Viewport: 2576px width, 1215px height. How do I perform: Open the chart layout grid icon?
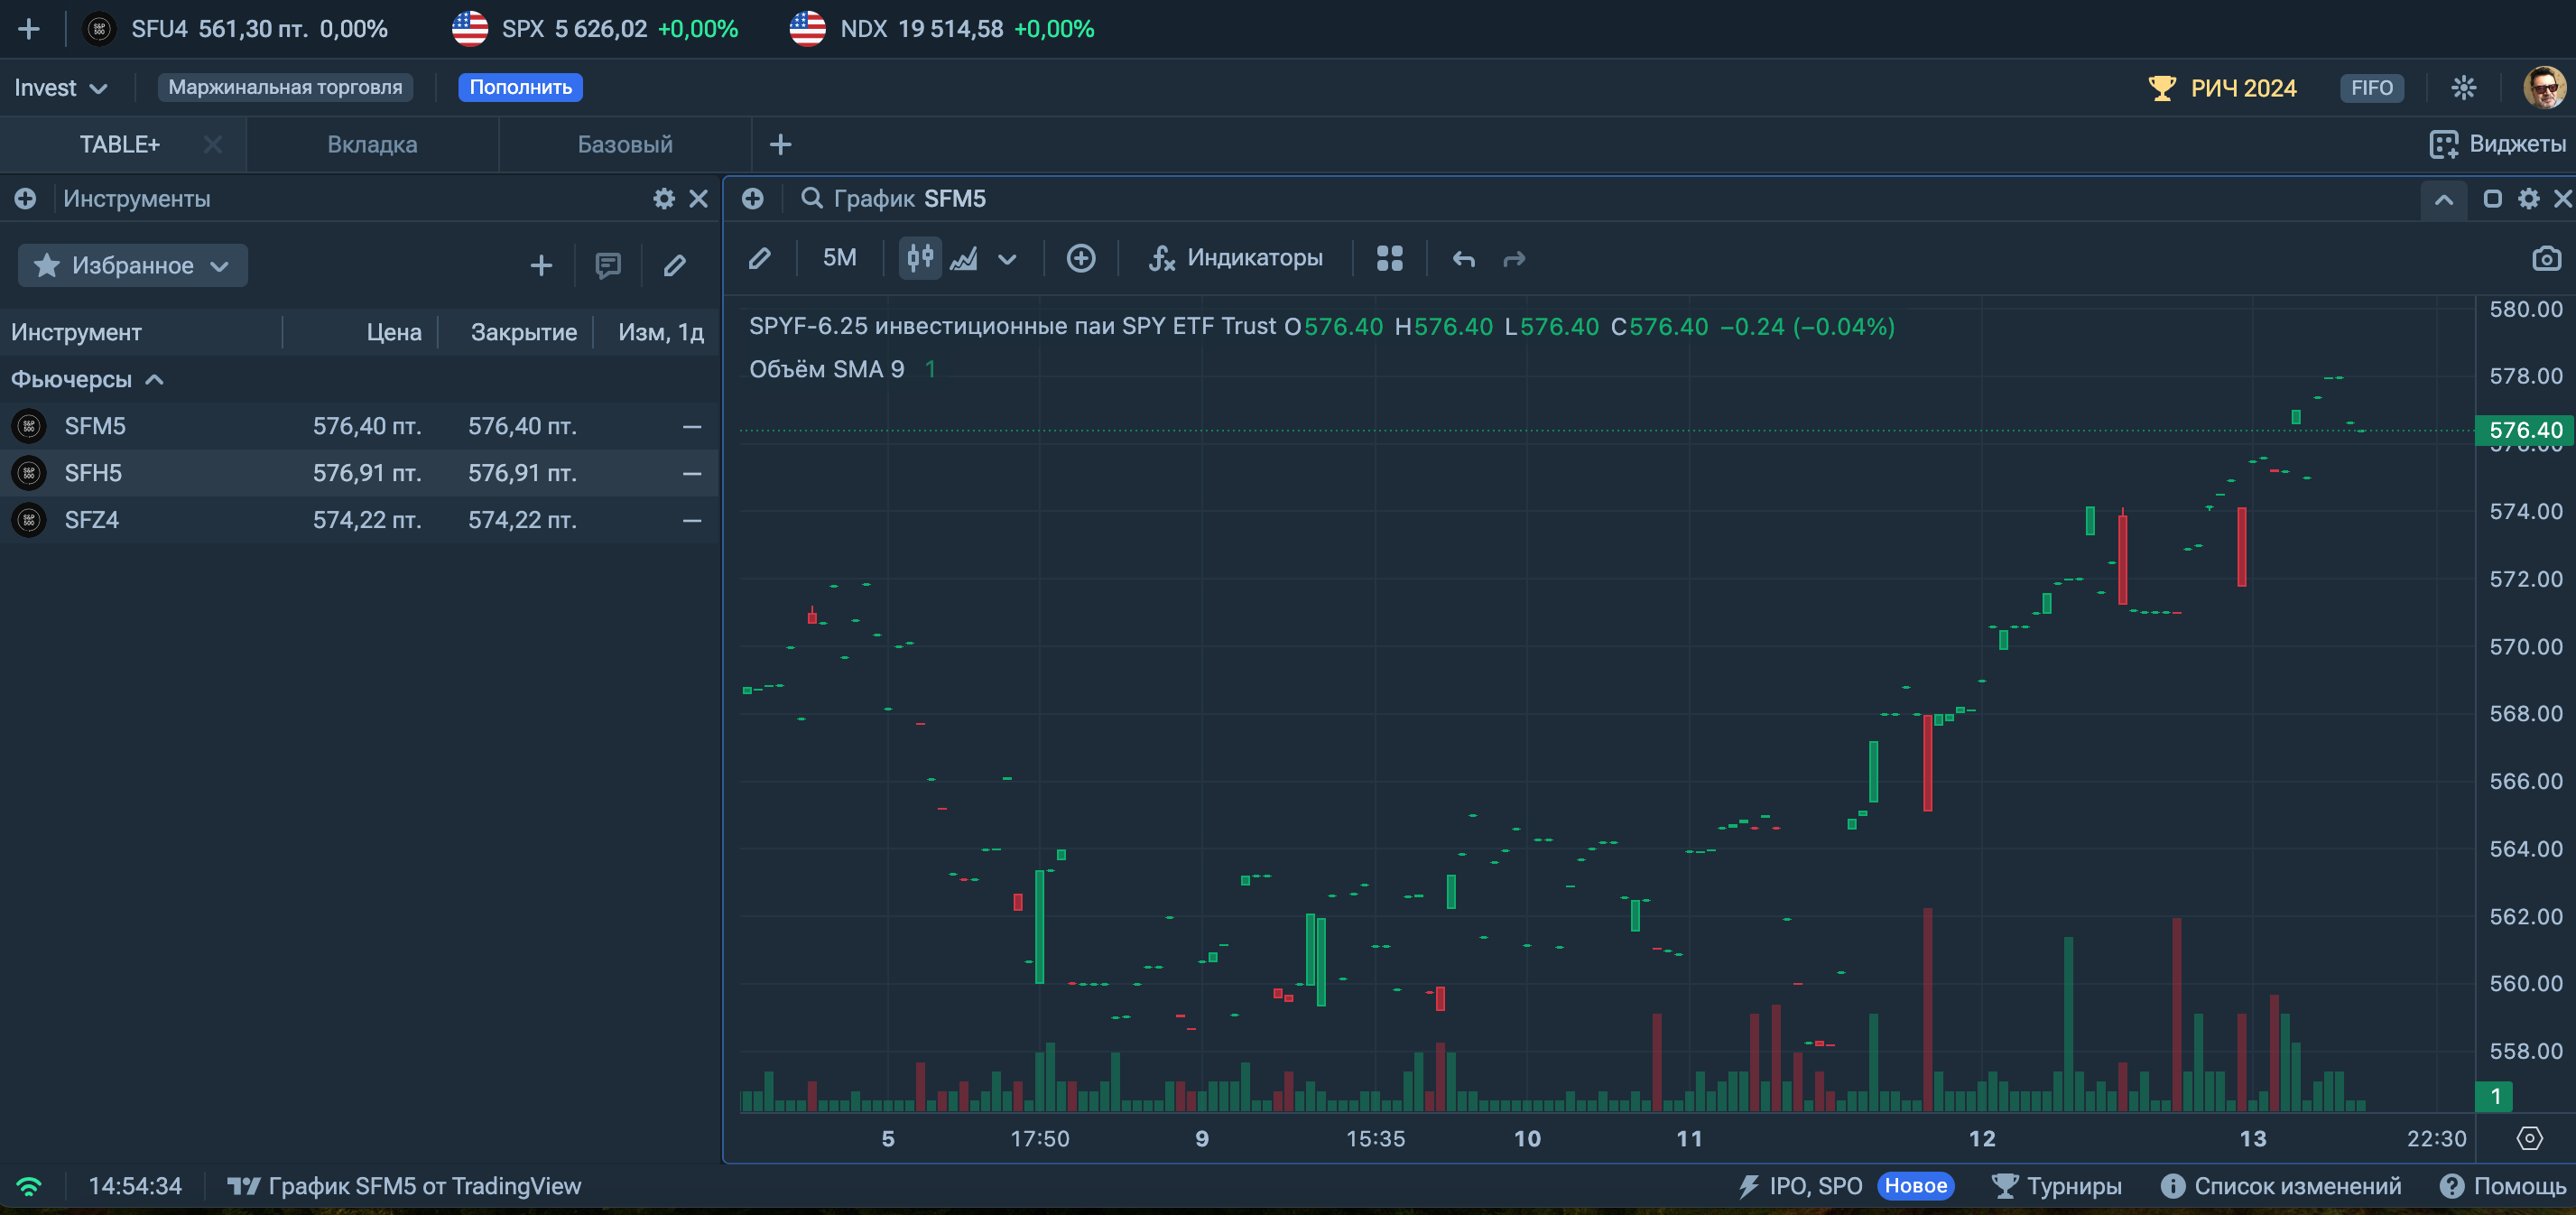pos(1389,258)
